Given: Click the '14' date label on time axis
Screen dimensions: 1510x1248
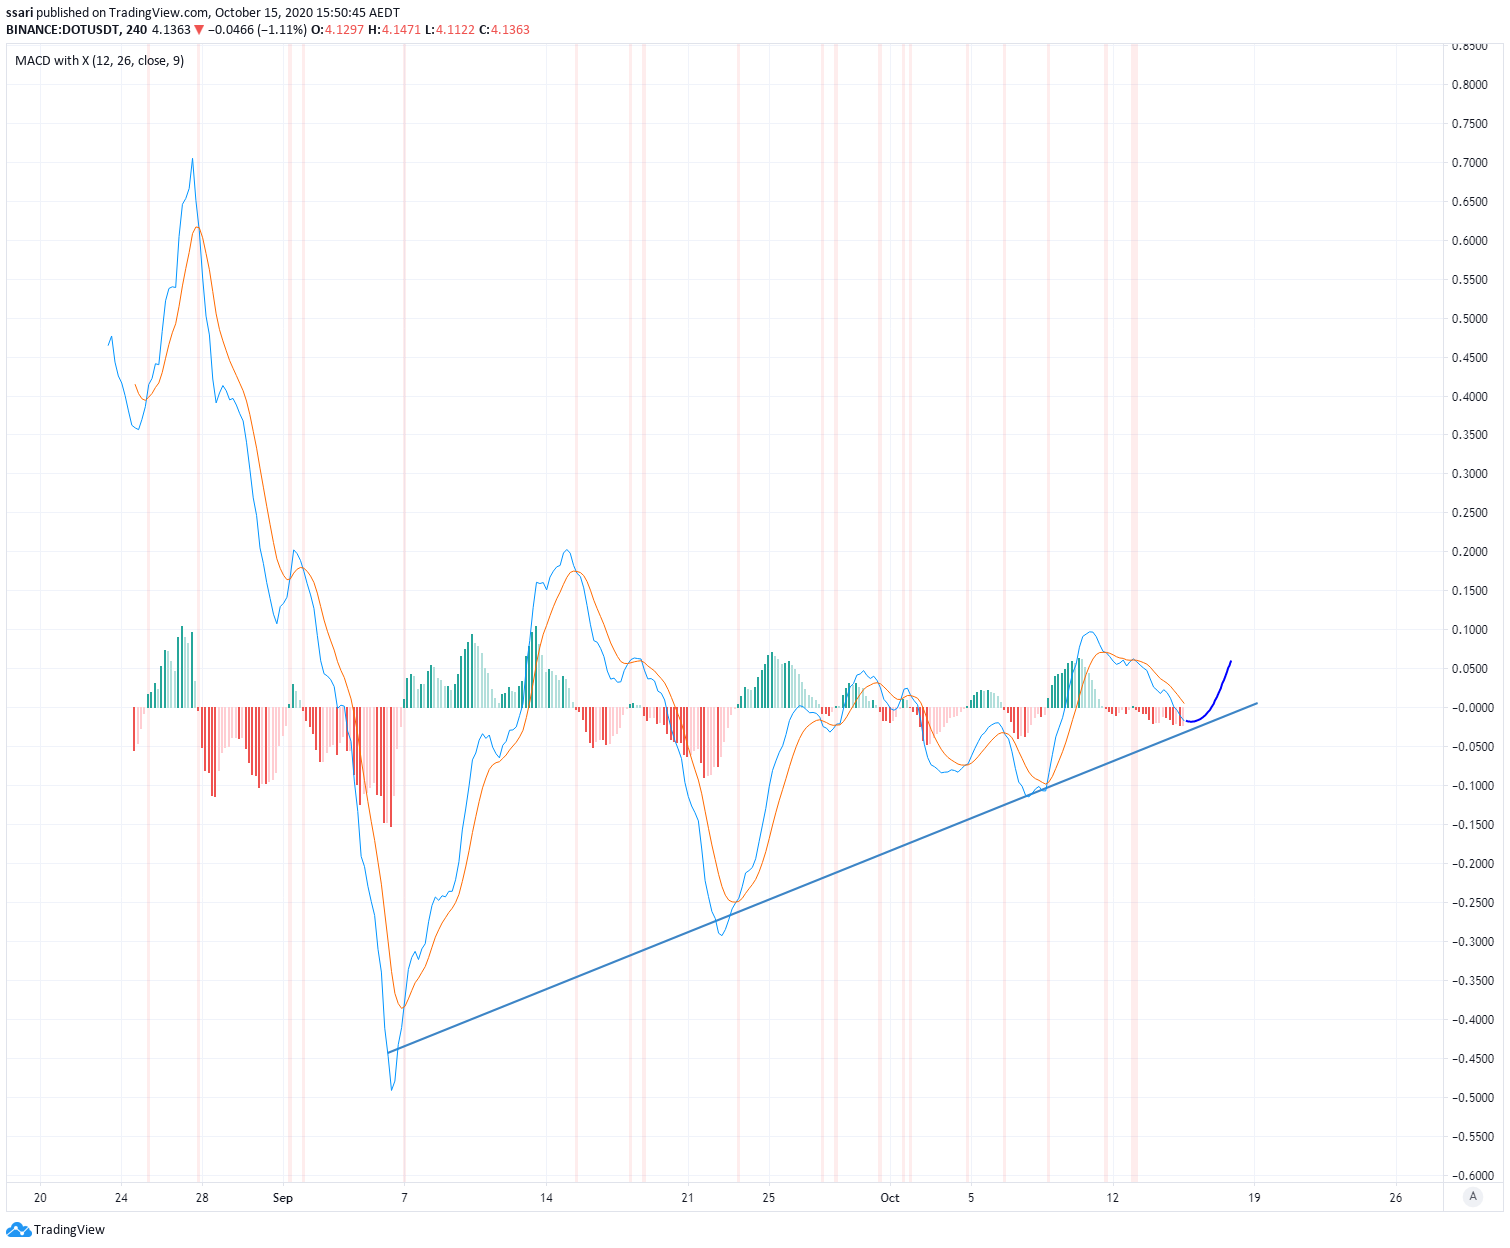Looking at the screenshot, I should tap(546, 1198).
